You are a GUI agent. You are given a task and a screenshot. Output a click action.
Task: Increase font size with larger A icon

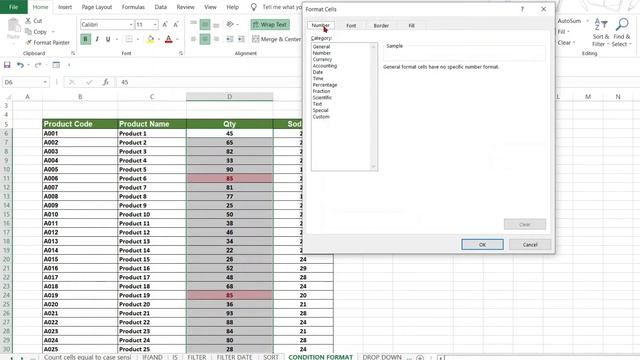165,24
